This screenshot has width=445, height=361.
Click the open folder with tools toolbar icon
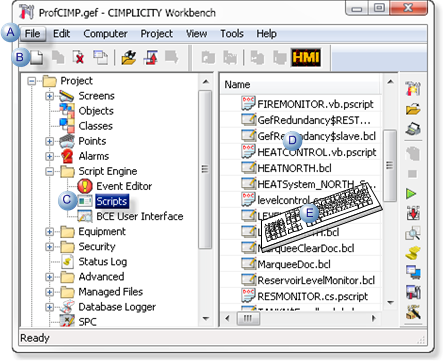pos(129,57)
